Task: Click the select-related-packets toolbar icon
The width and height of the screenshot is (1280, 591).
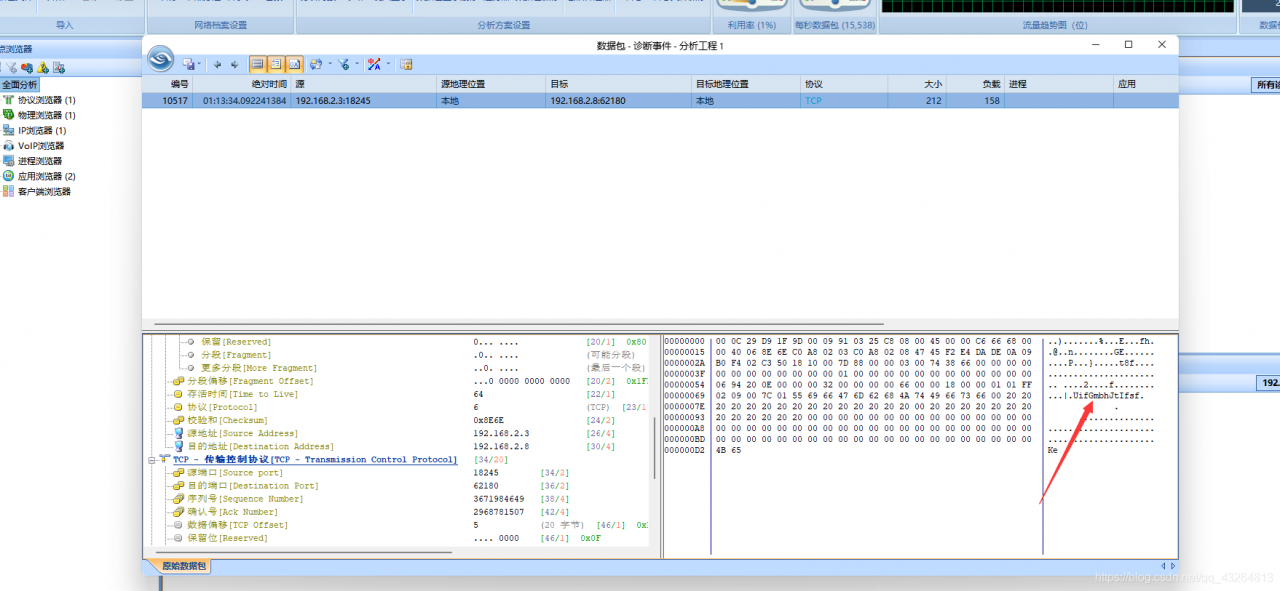Action: click(x=316, y=64)
